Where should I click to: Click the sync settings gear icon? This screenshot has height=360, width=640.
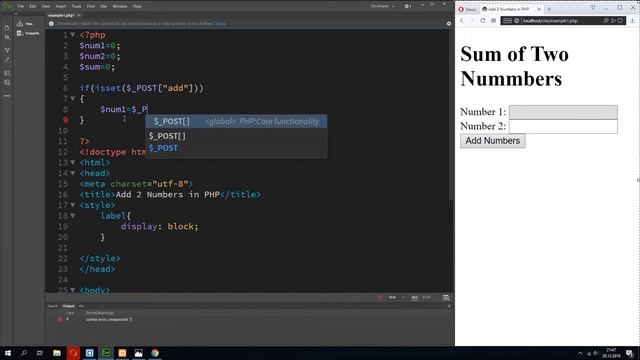pos(407,6)
